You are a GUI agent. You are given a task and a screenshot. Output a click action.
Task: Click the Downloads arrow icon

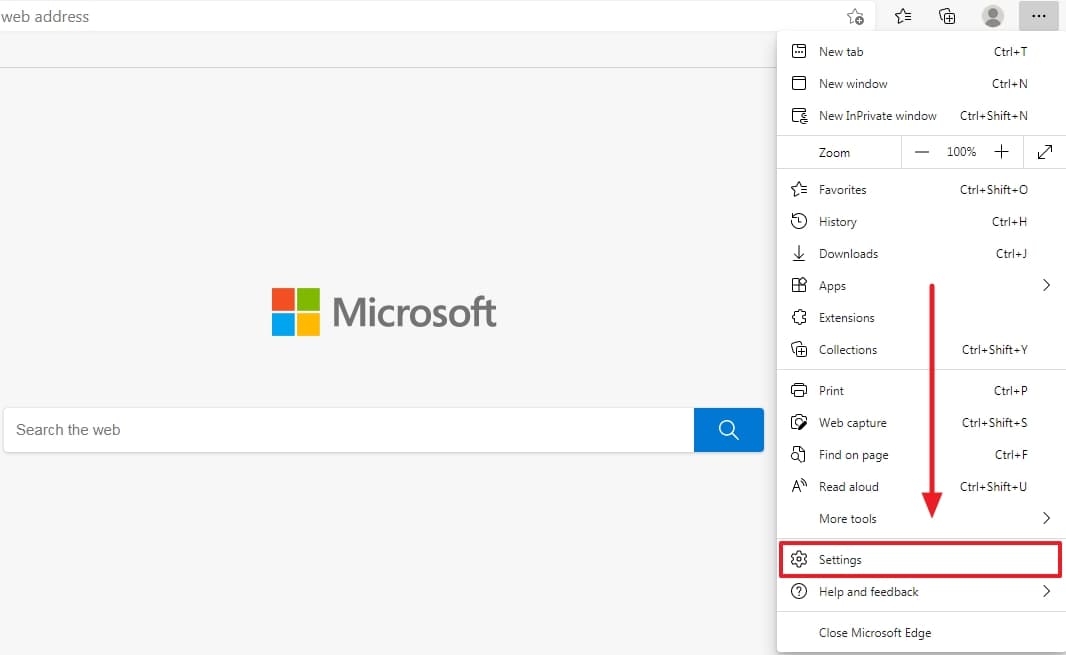[x=799, y=253]
